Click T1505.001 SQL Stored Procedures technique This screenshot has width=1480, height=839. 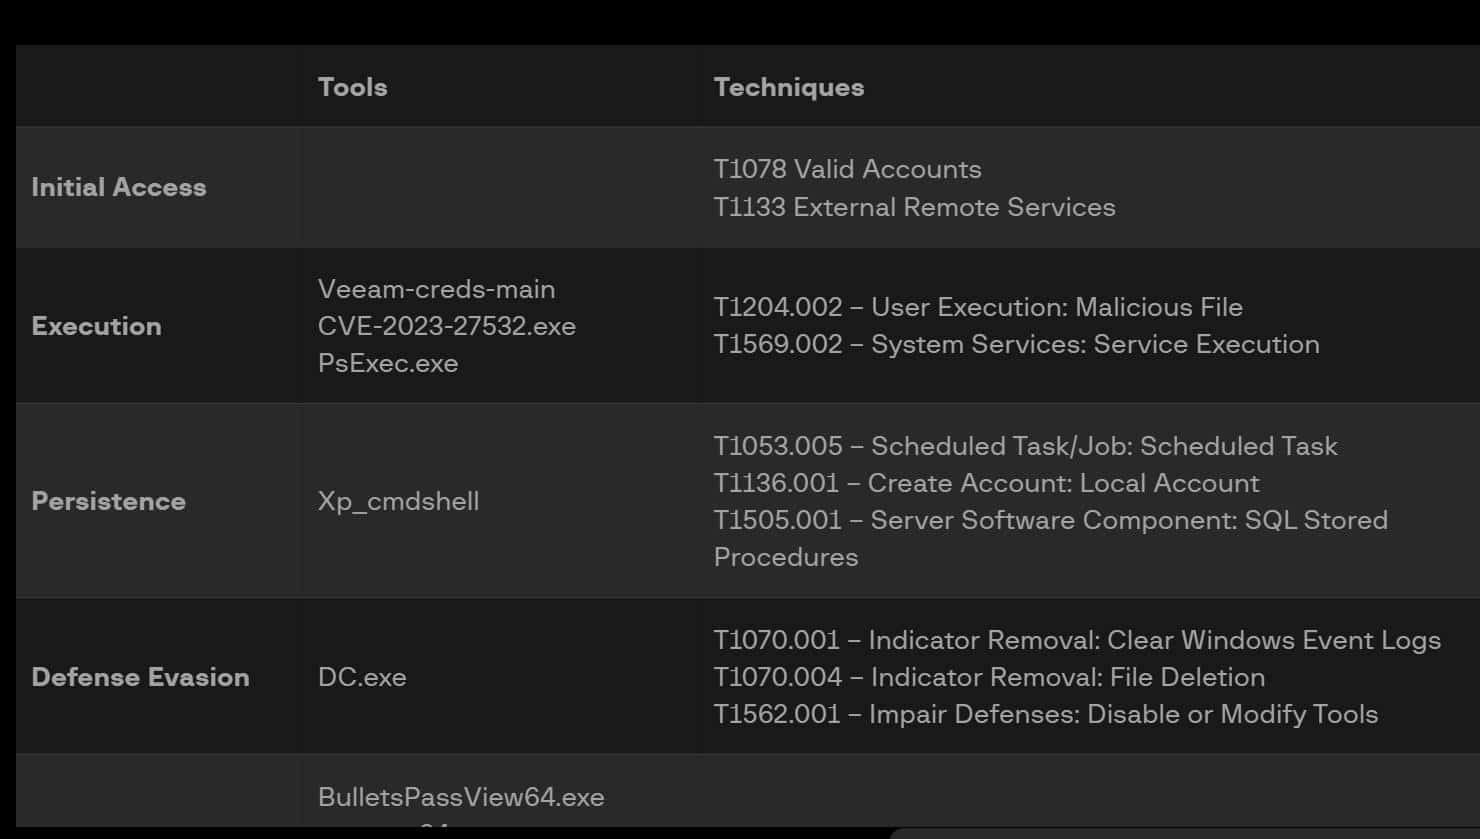pos(1050,538)
